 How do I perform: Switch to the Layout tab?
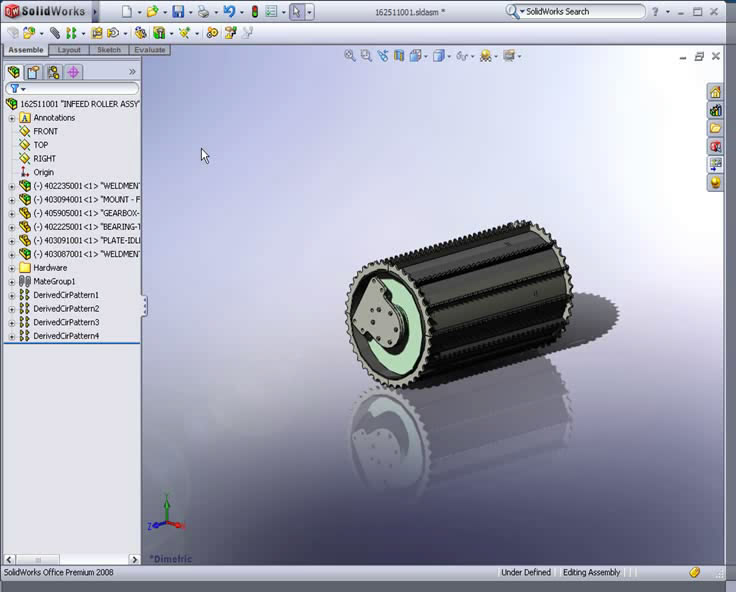coord(69,50)
